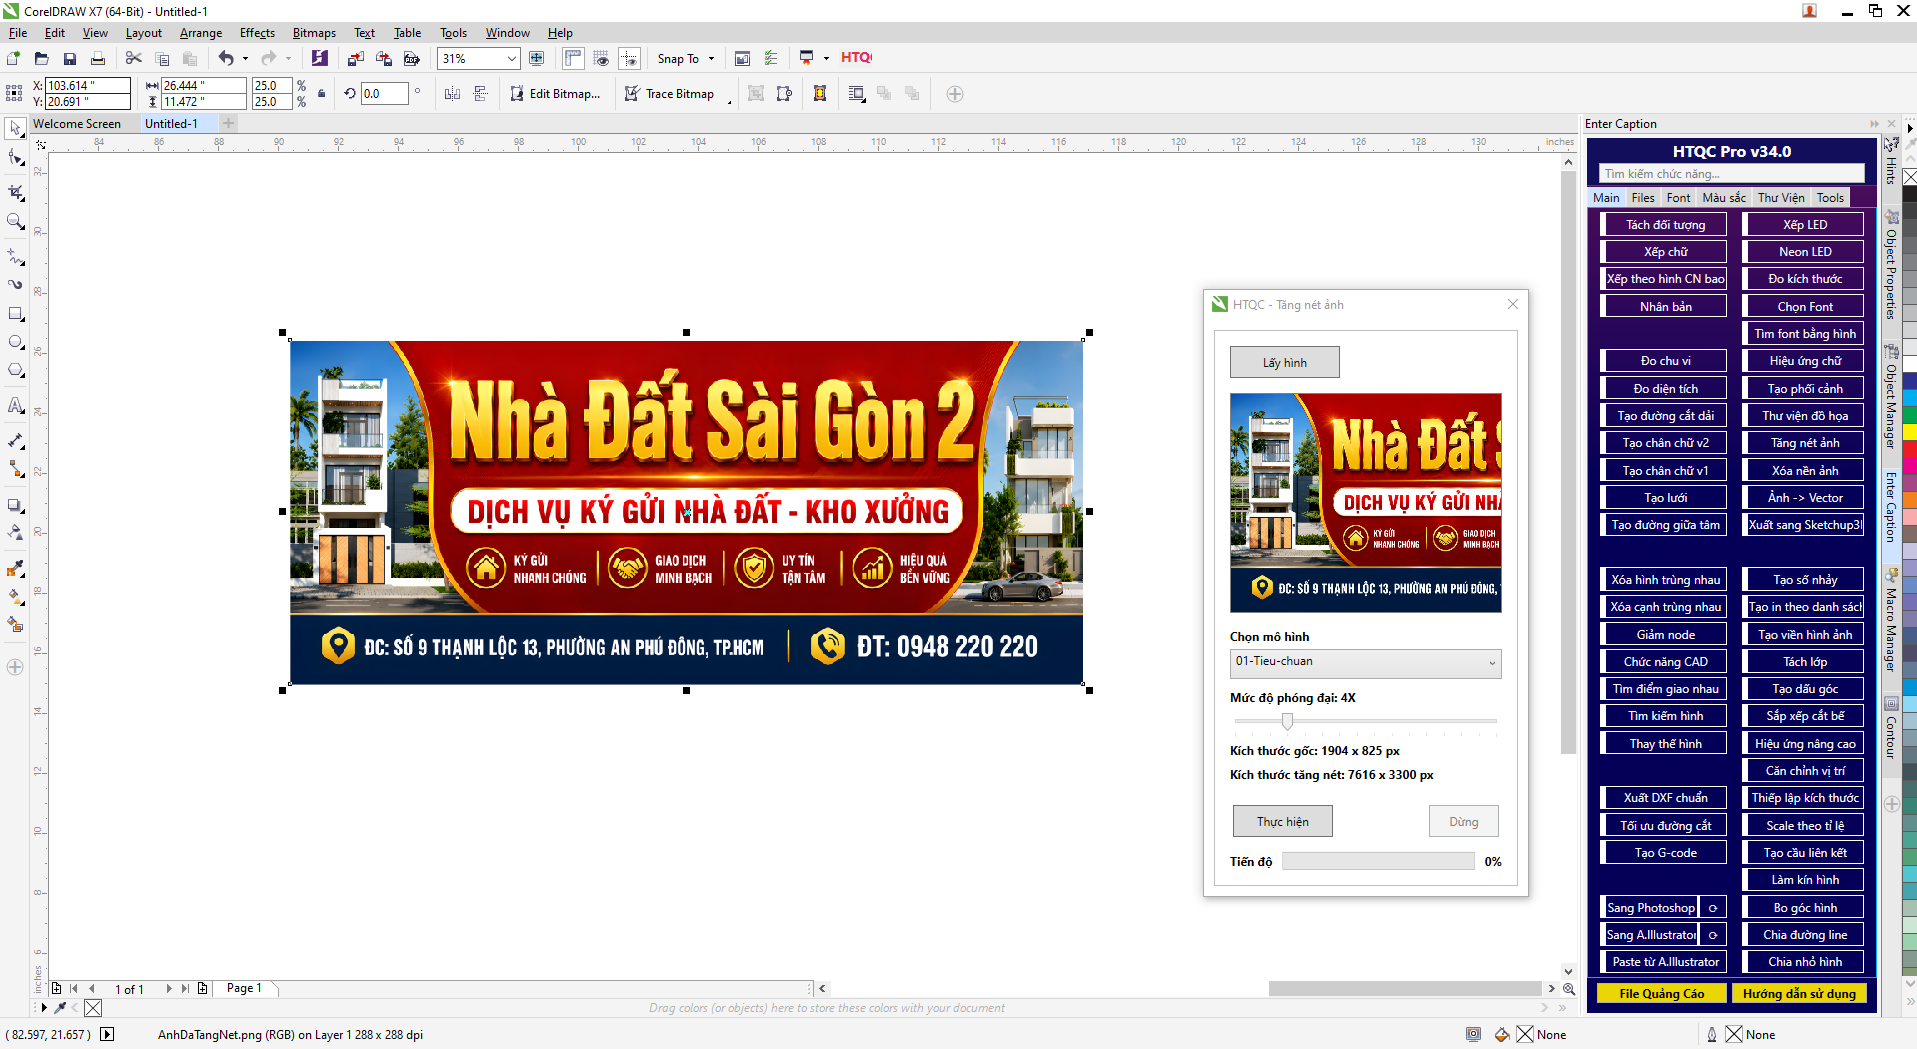Click the Tìm kiếm chức năng search field
The image size is (1917, 1049).
tap(1731, 174)
